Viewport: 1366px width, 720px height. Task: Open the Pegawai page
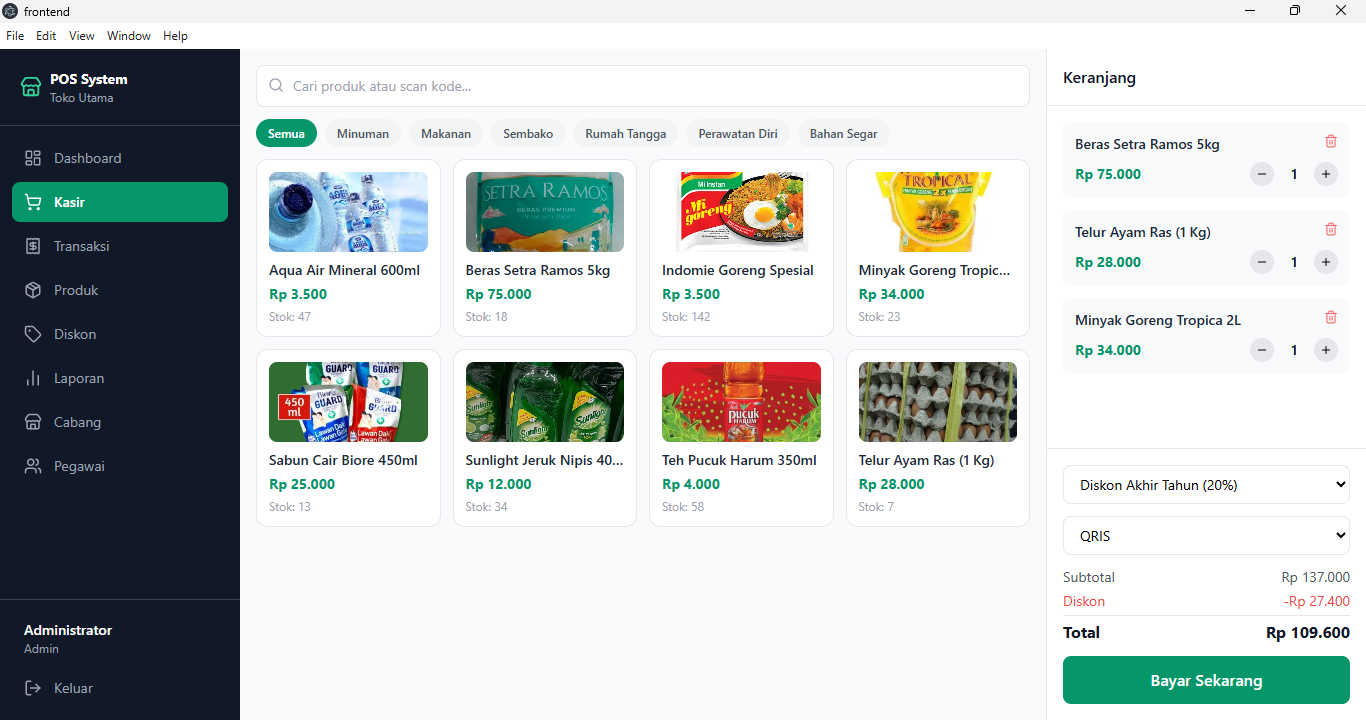click(120, 466)
